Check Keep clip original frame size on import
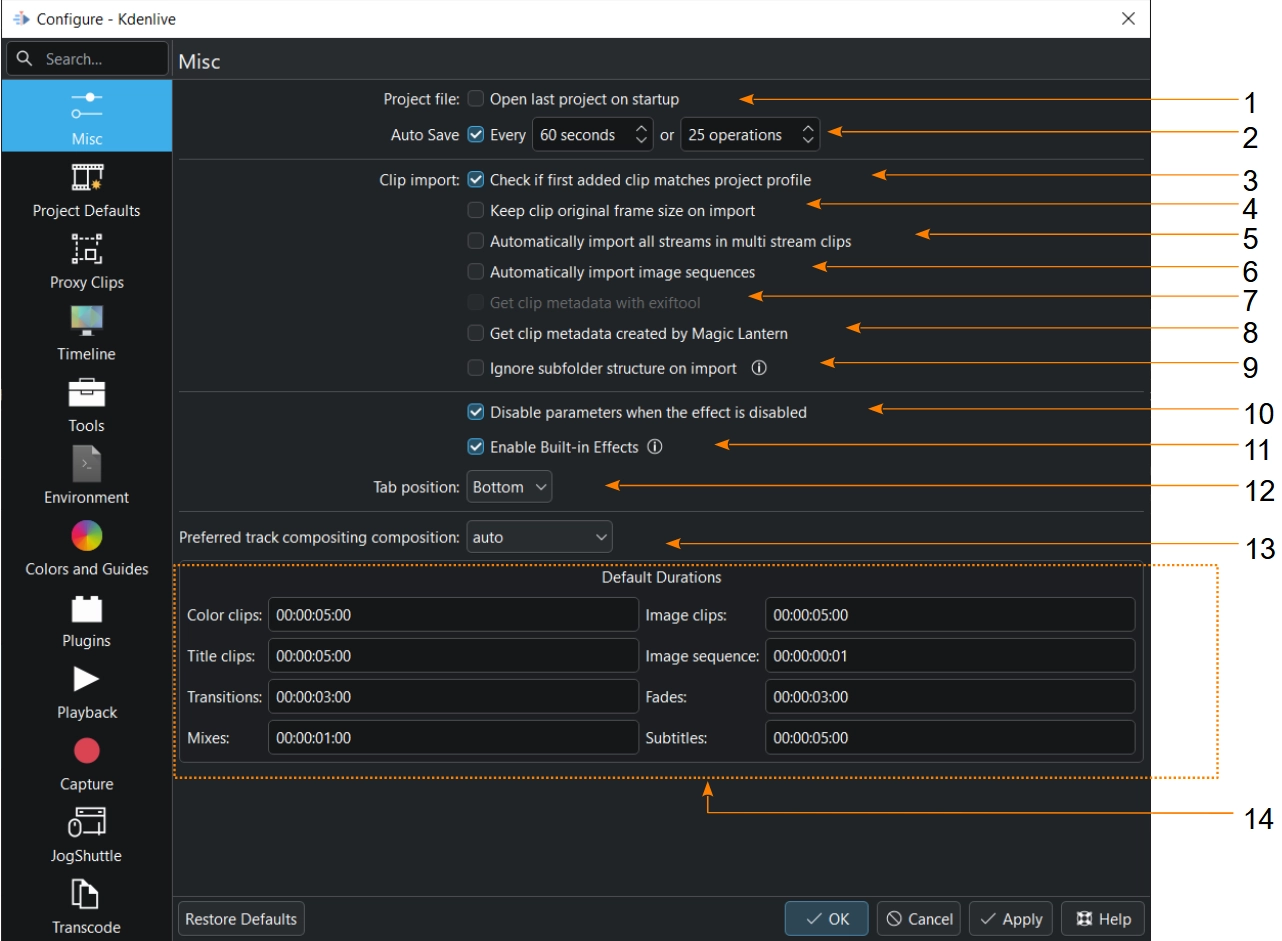The width and height of the screenshot is (1282, 941). [x=476, y=211]
